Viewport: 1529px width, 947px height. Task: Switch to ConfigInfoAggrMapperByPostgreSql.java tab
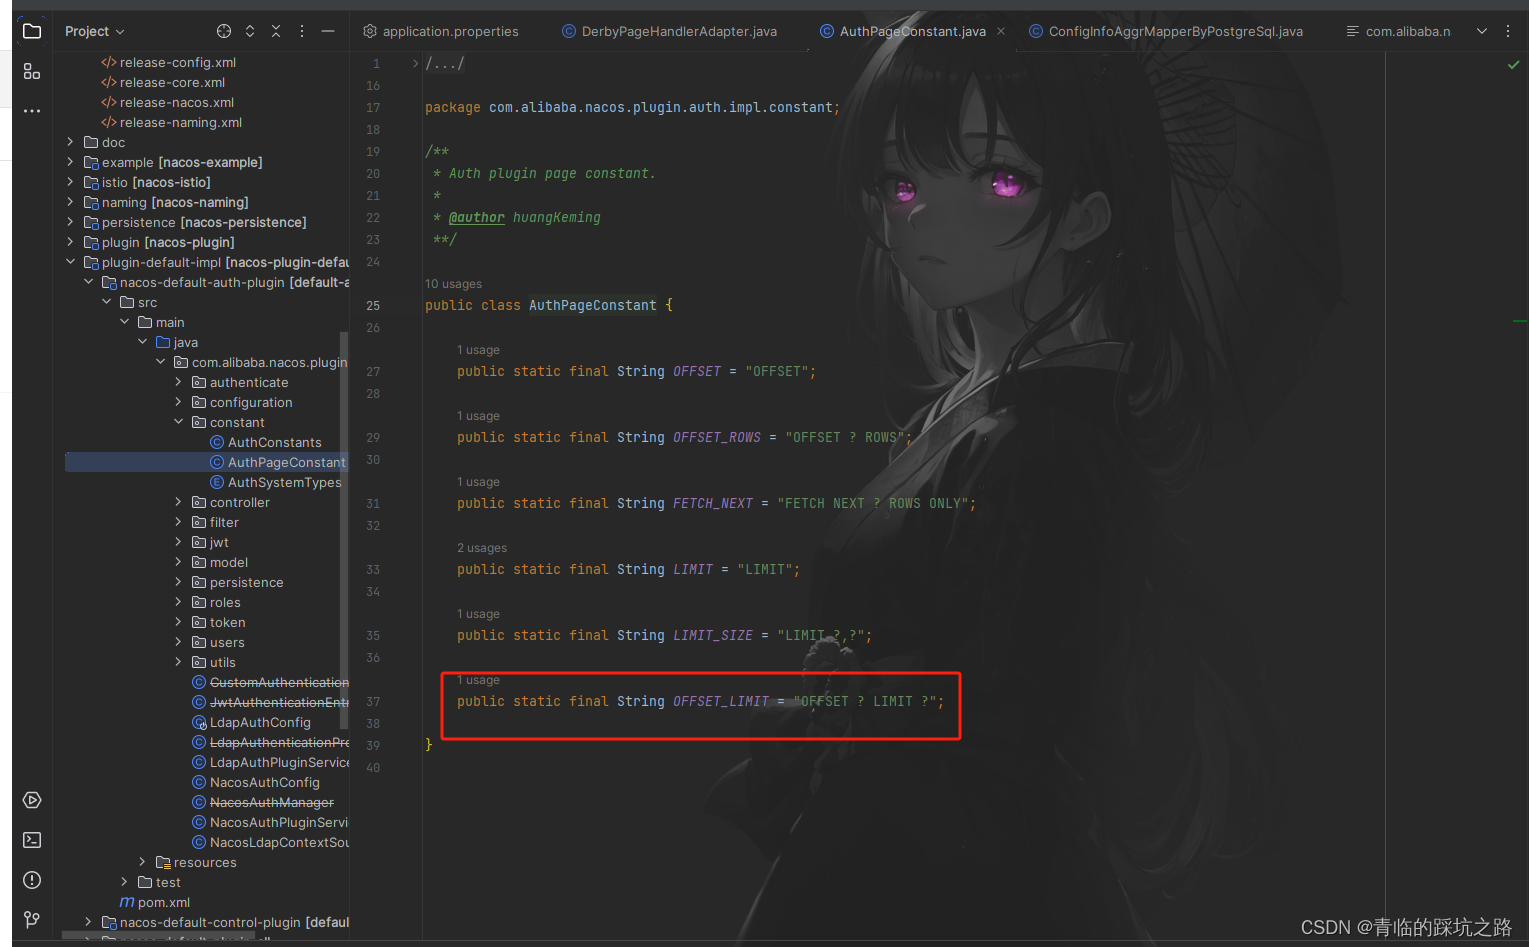click(1166, 31)
